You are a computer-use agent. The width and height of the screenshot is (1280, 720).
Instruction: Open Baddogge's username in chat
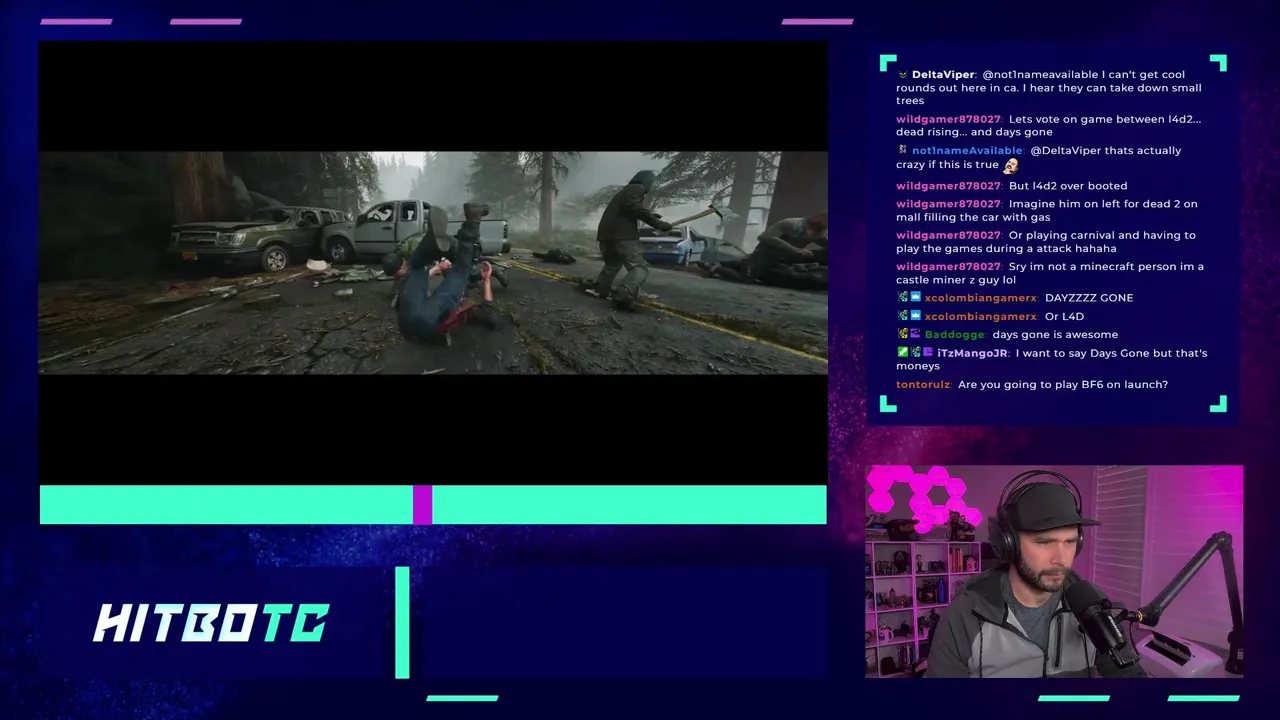tap(954, 335)
